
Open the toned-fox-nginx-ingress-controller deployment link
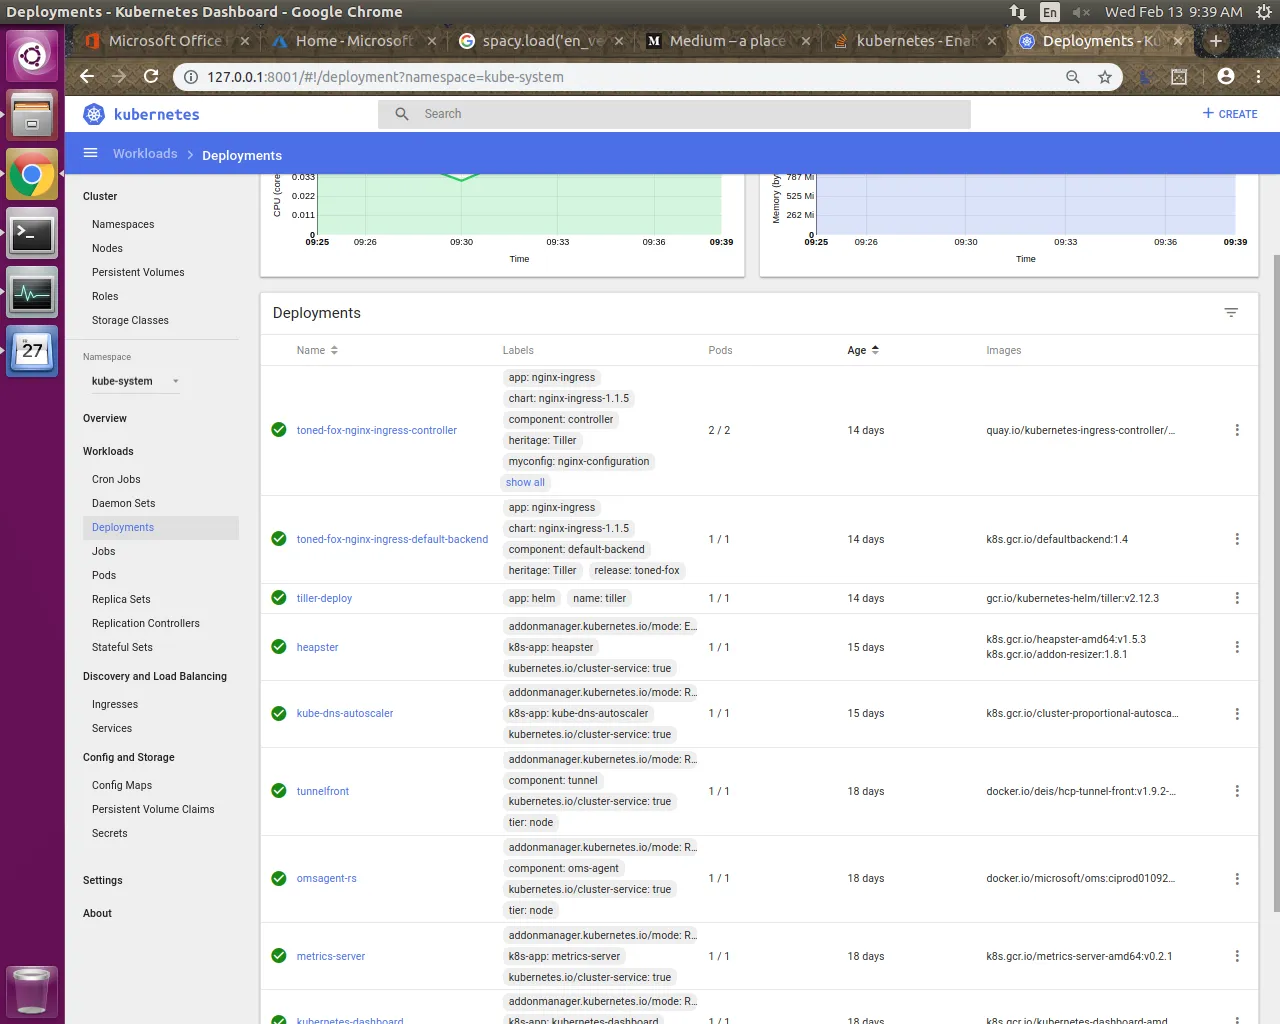pyautogui.click(x=377, y=430)
